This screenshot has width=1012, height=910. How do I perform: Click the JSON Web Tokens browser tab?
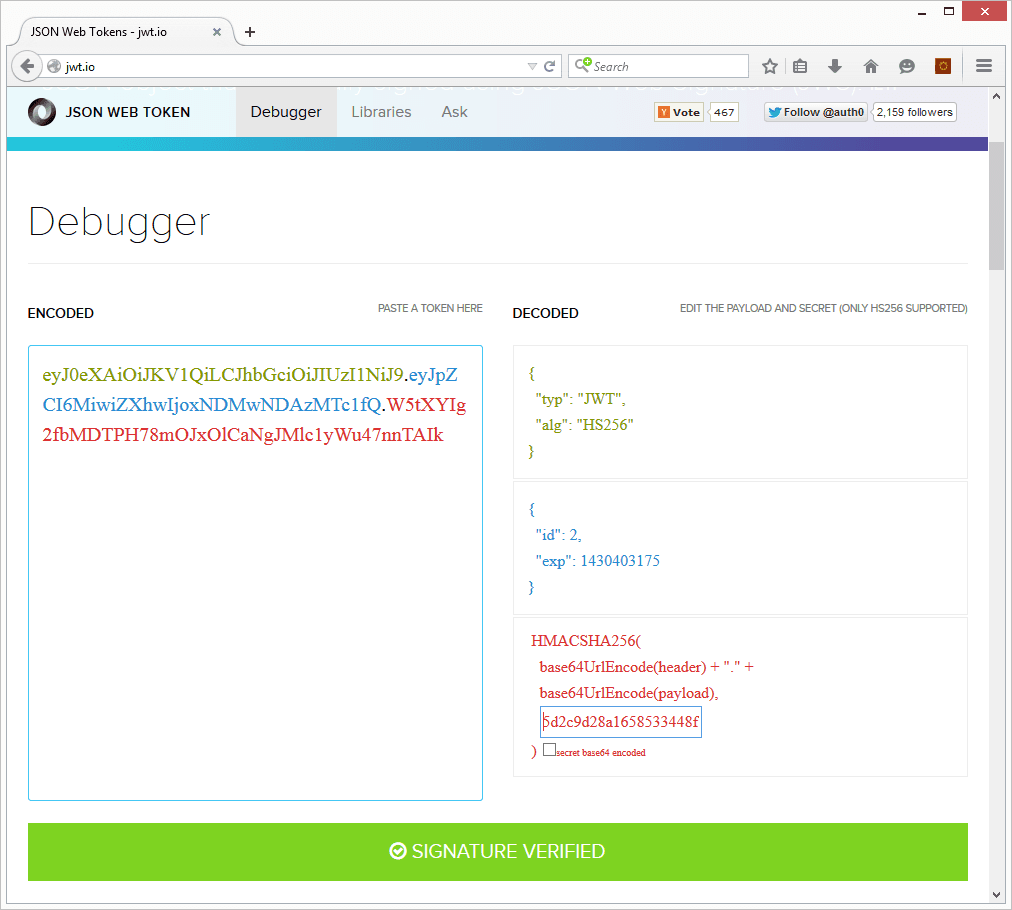coord(115,31)
